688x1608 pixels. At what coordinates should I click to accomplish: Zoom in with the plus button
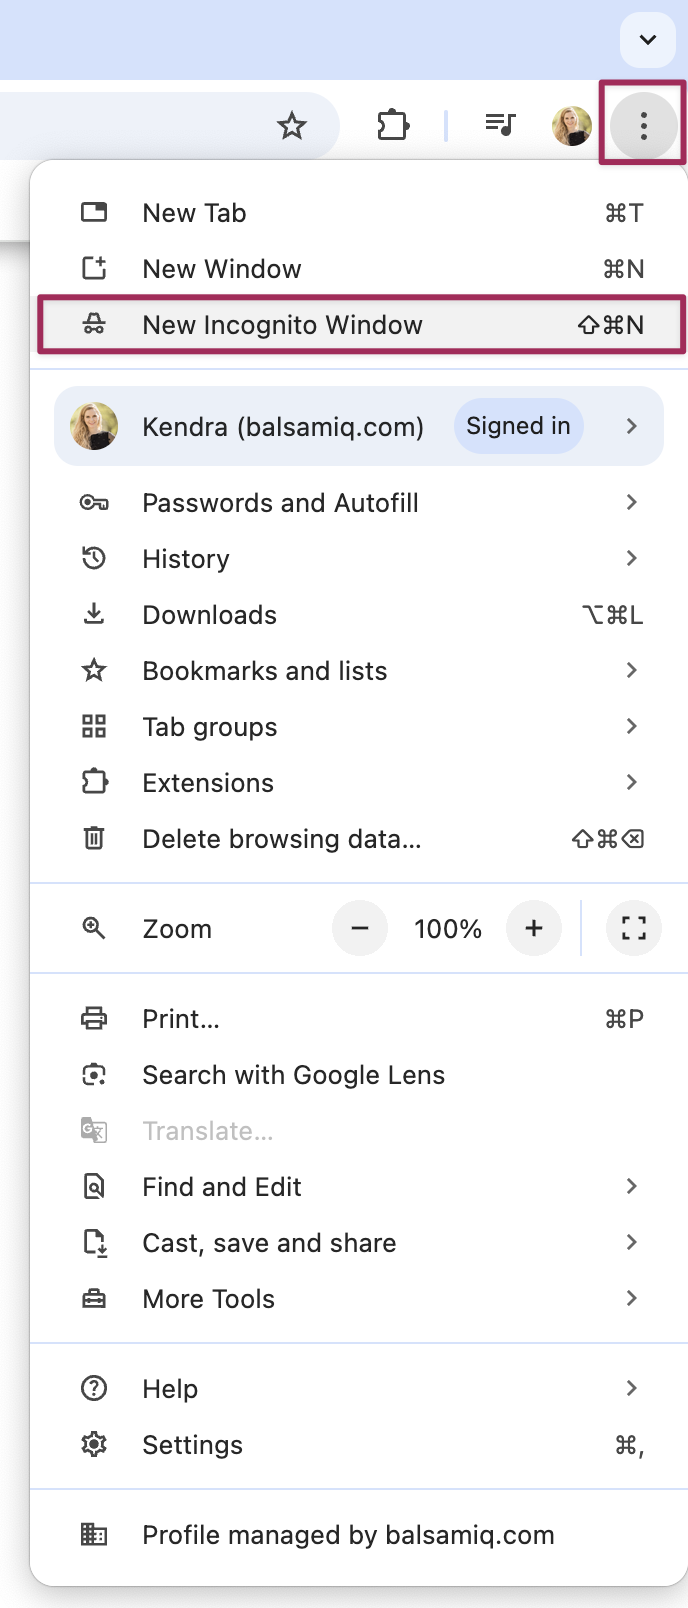534,929
